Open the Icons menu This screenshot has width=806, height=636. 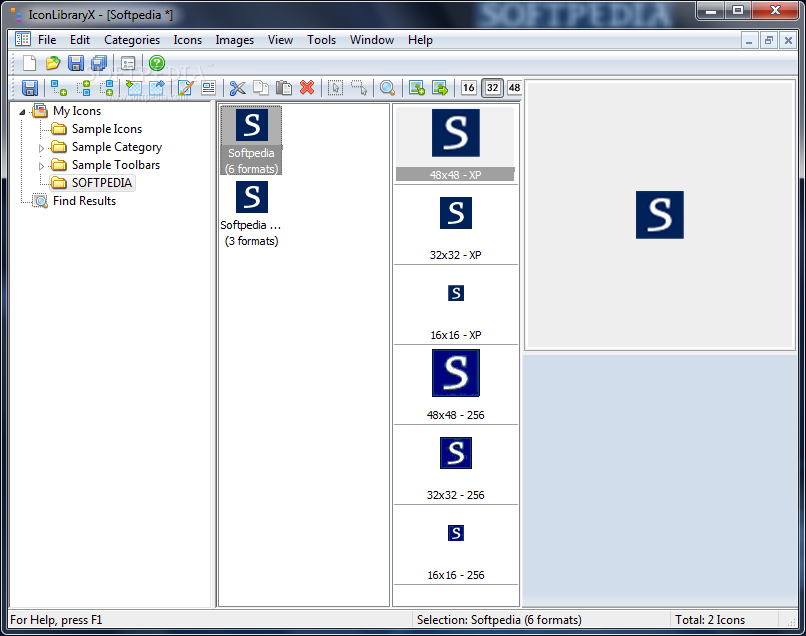click(x=188, y=40)
